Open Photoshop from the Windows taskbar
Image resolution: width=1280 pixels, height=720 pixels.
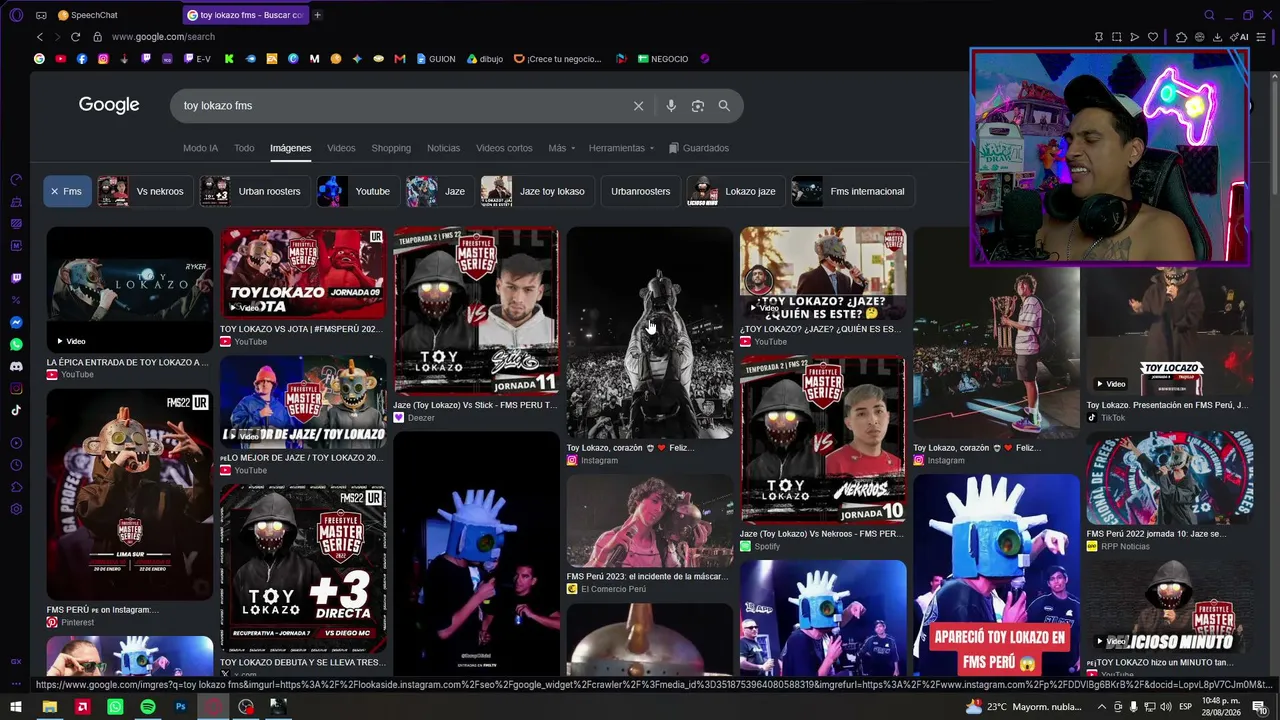(x=181, y=707)
